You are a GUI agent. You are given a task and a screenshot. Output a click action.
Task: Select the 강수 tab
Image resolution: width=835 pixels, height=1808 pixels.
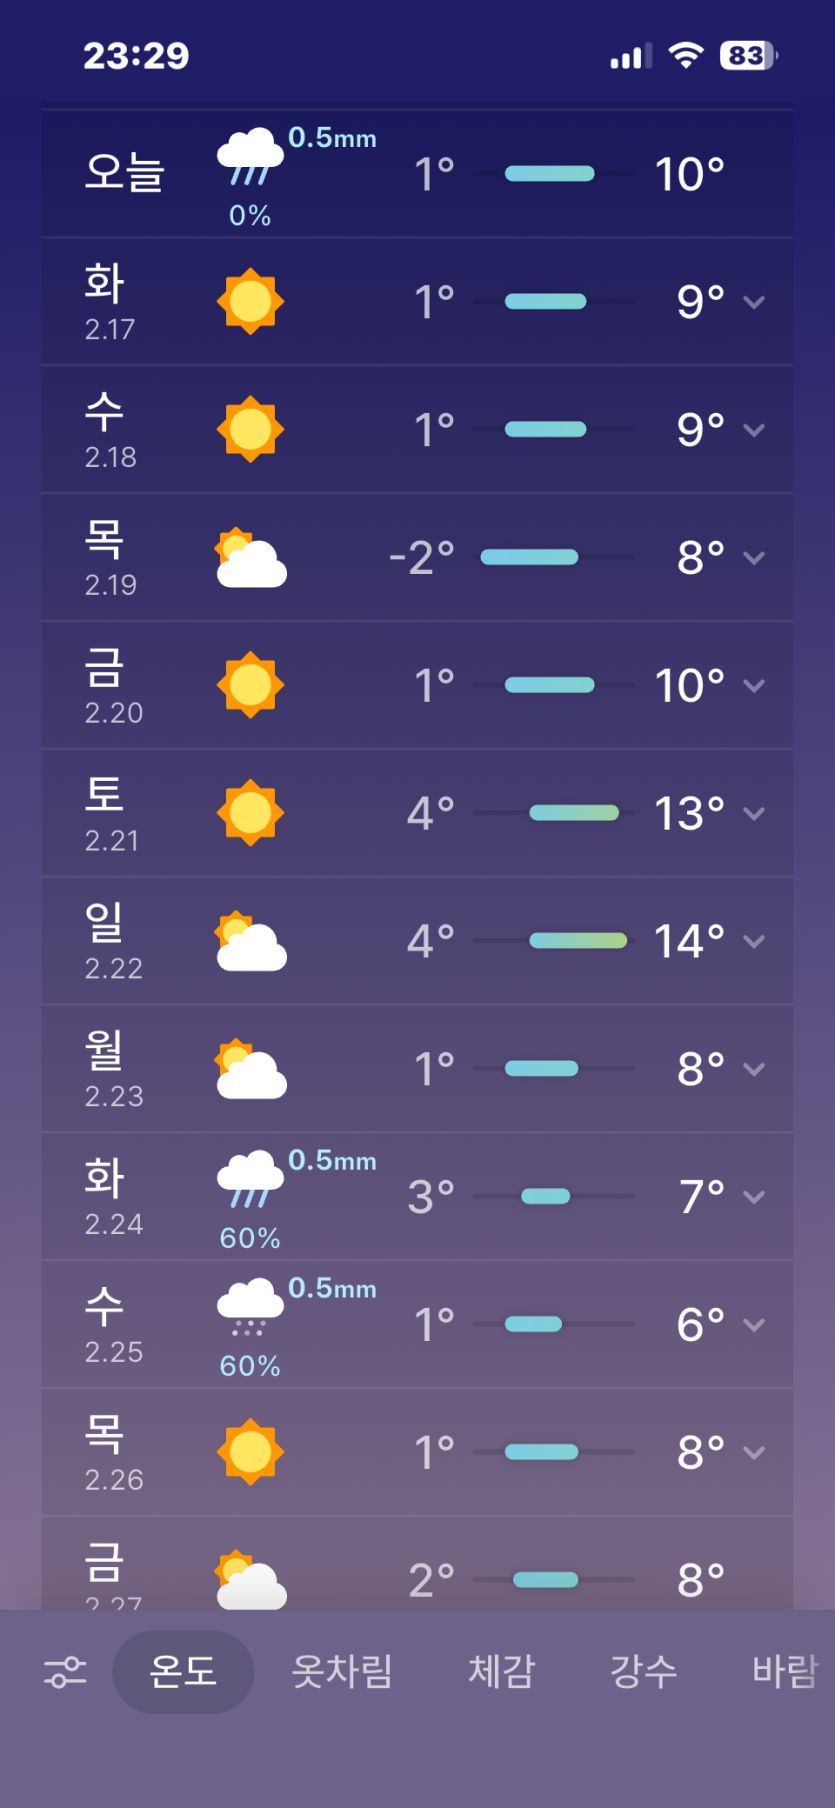(x=644, y=1671)
